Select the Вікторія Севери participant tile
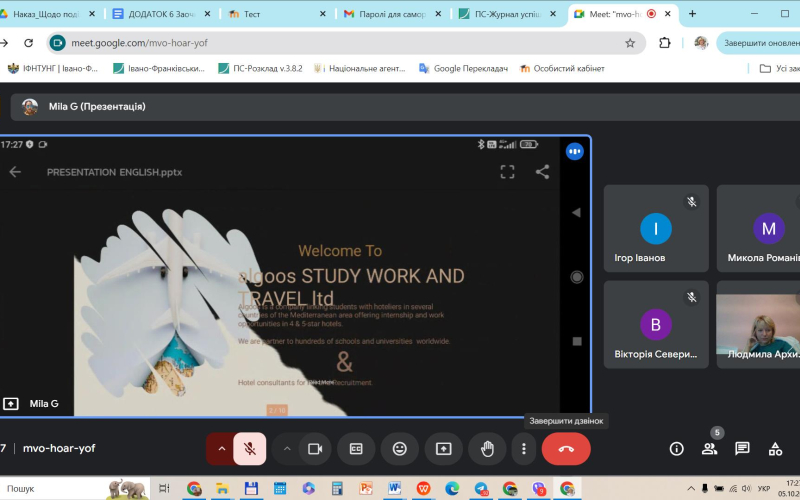The width and height of the screenshot is (800, 500). tap(656, 324)
